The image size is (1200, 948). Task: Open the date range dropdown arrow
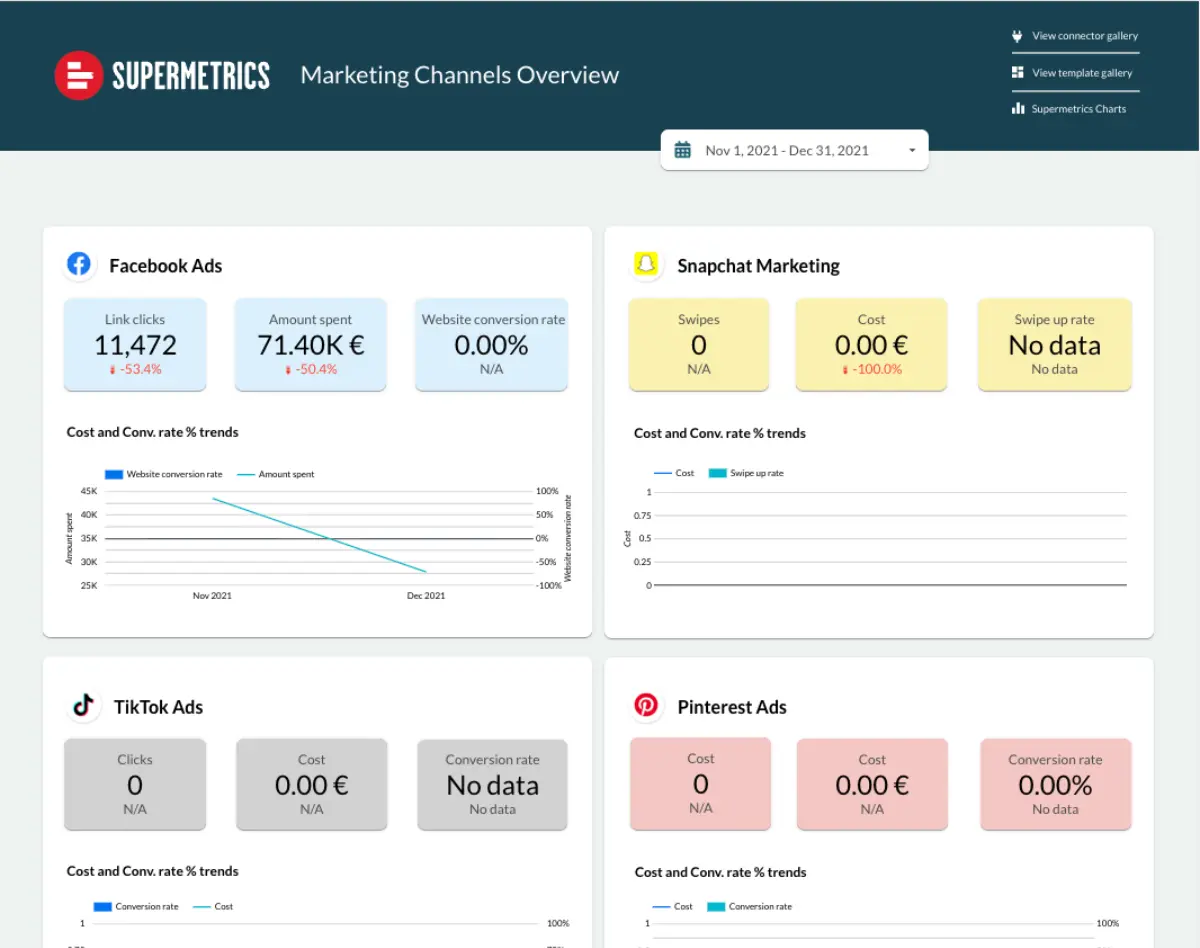coord(912,151)
